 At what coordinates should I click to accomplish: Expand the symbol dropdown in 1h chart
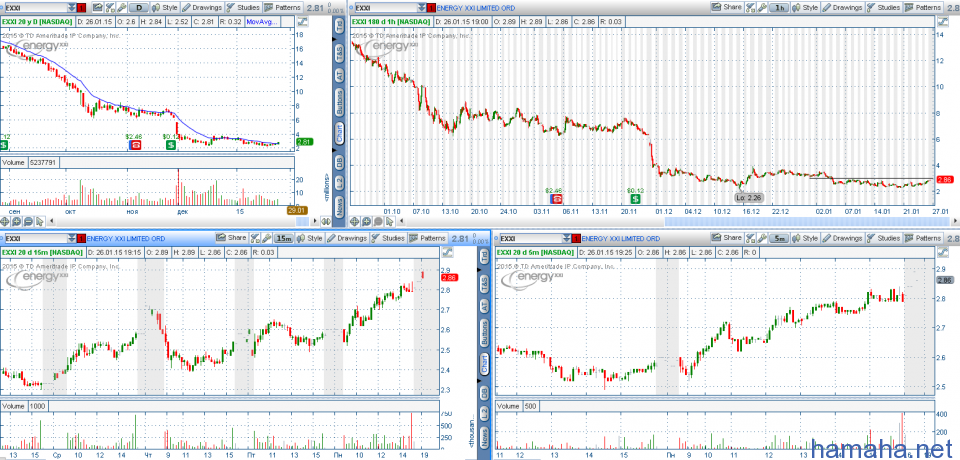click(x=422, y=8)
